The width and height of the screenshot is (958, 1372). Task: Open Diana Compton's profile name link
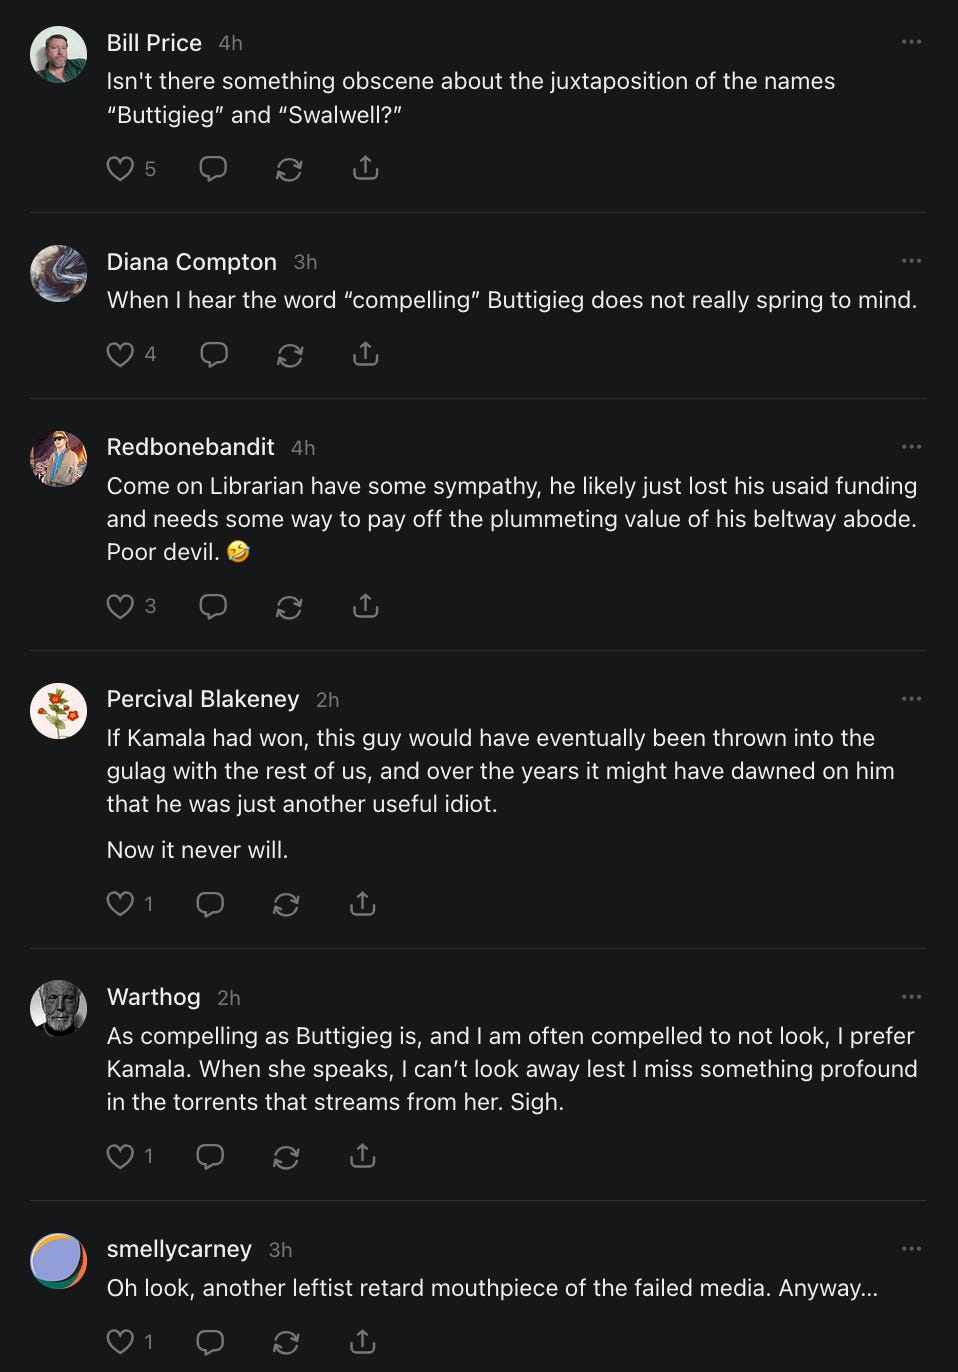click(x=191, y=262)
